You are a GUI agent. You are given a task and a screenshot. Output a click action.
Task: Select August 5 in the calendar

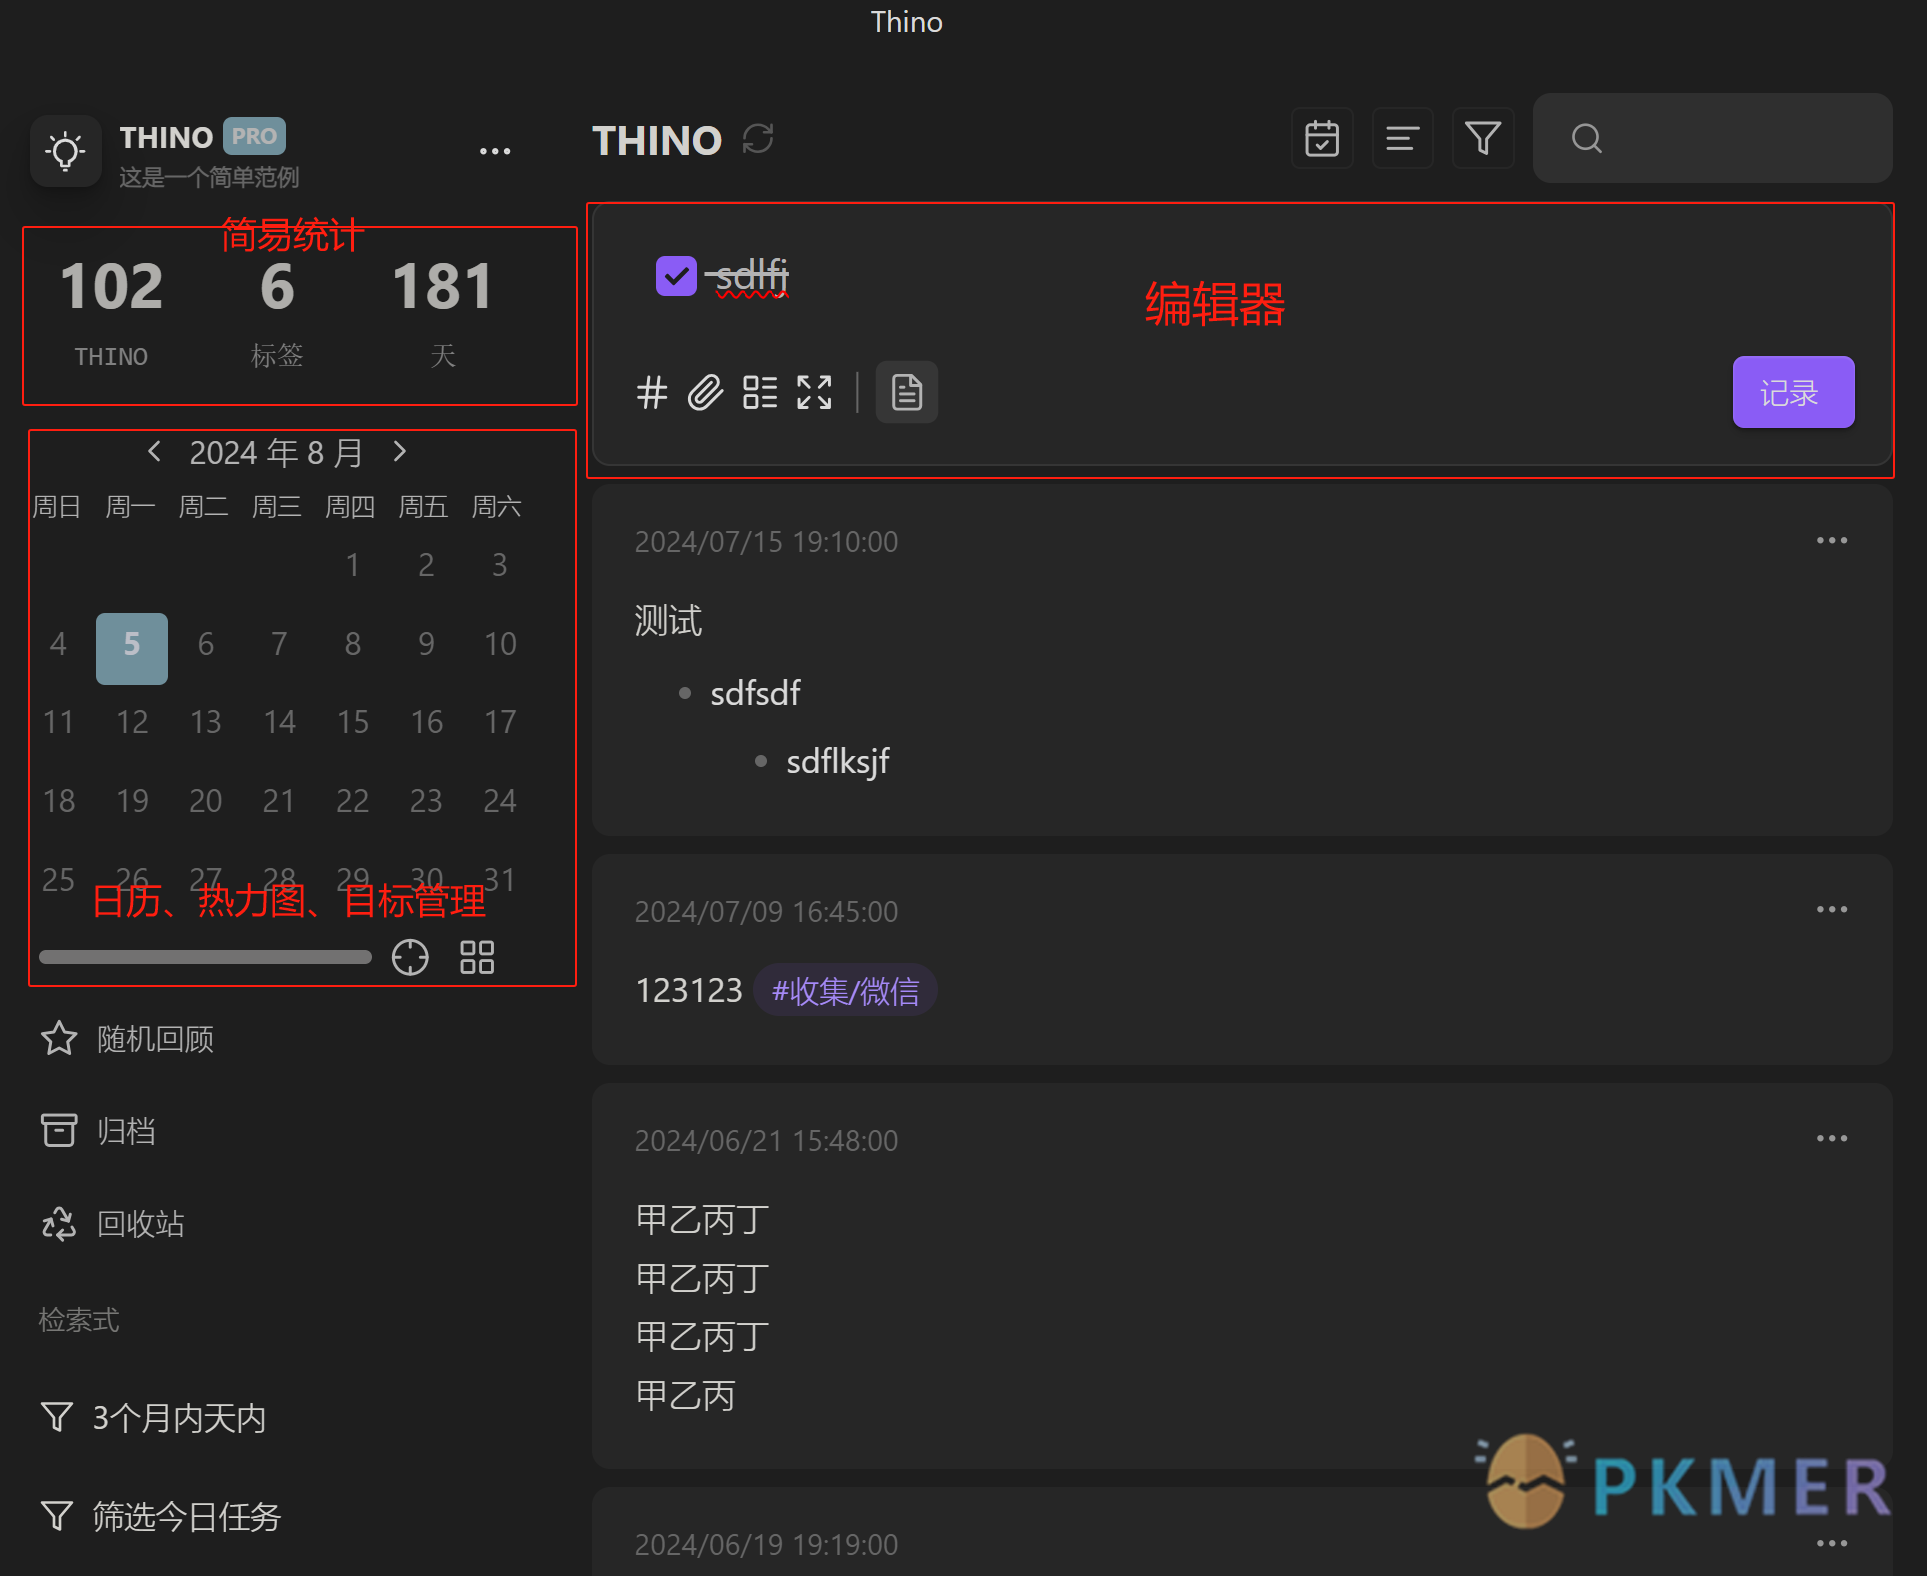132,648
